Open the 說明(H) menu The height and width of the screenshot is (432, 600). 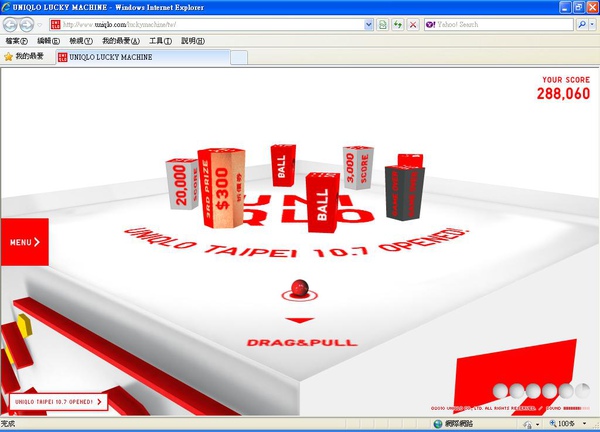[193, 41]
